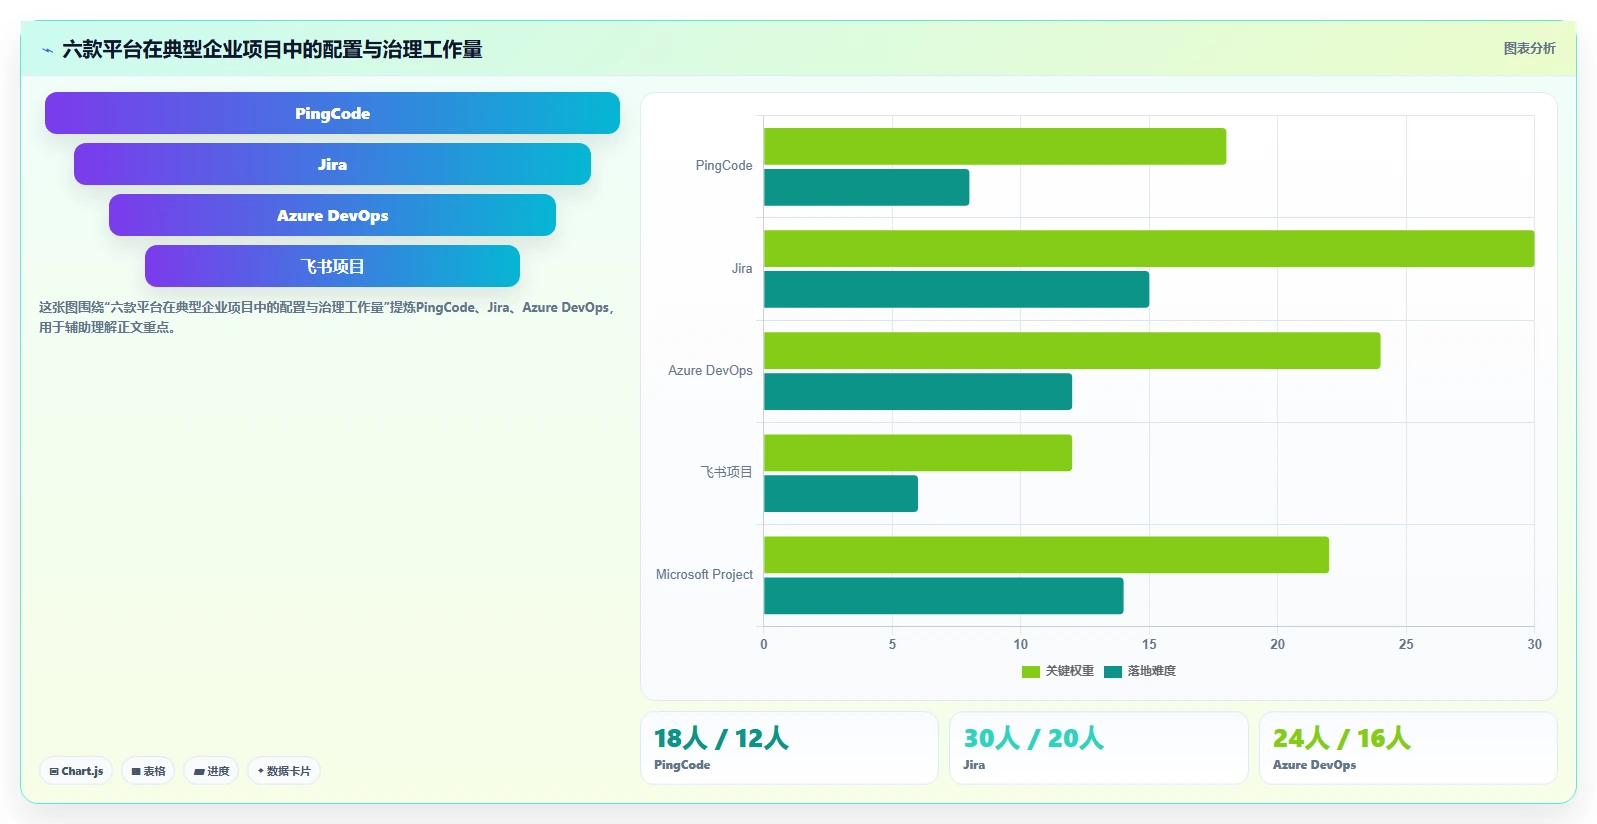Click the 进度 tag chip
The height and width of the screenshot is (824, 1597).
[211, 771]
